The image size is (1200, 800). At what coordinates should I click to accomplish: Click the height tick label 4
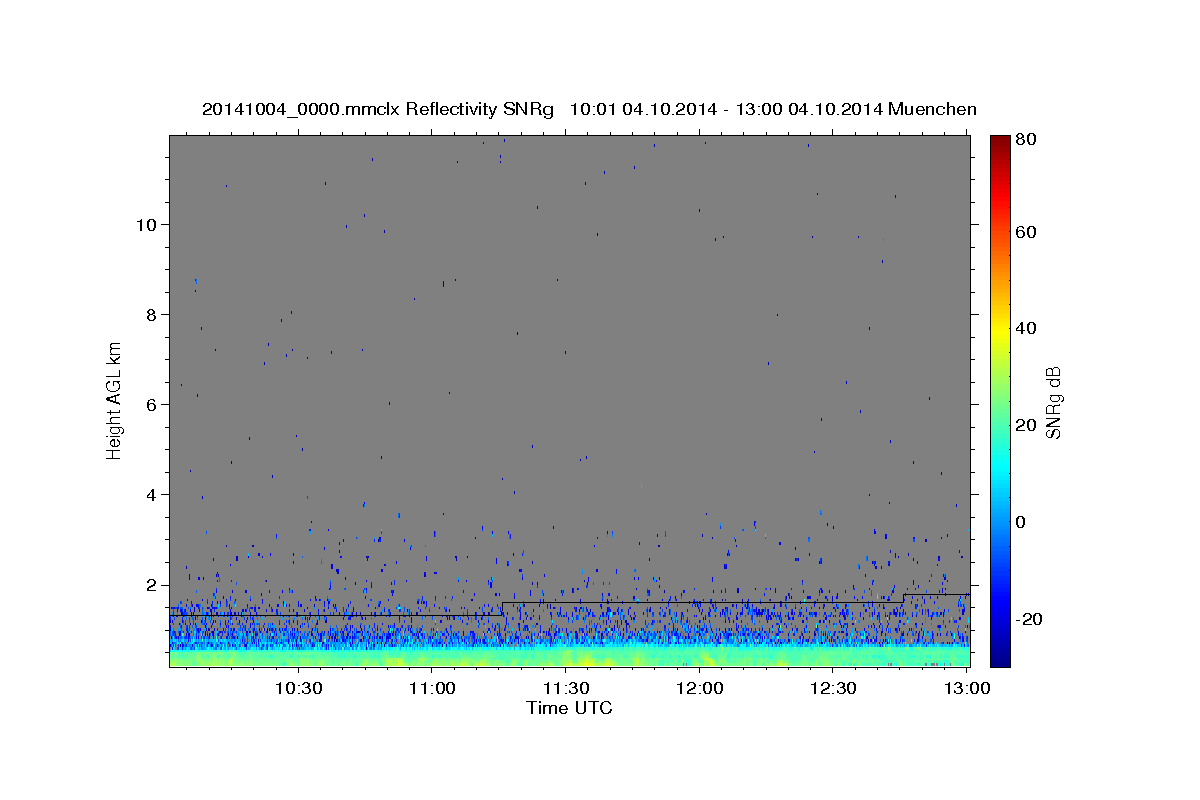point(149,494)
